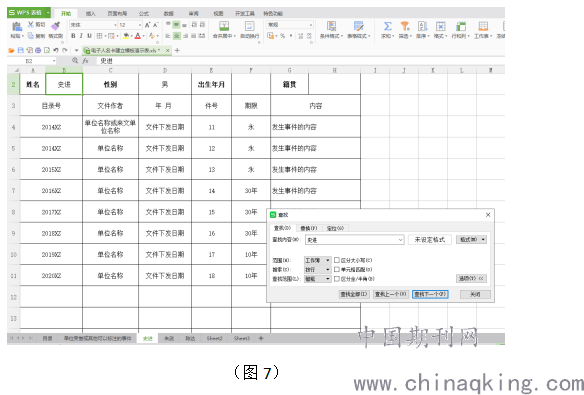The height and width of the screenshot is (395, 584).
Task: Tick the 单元格匹配 match cell checkbox
Action: (x=337, y=269)
